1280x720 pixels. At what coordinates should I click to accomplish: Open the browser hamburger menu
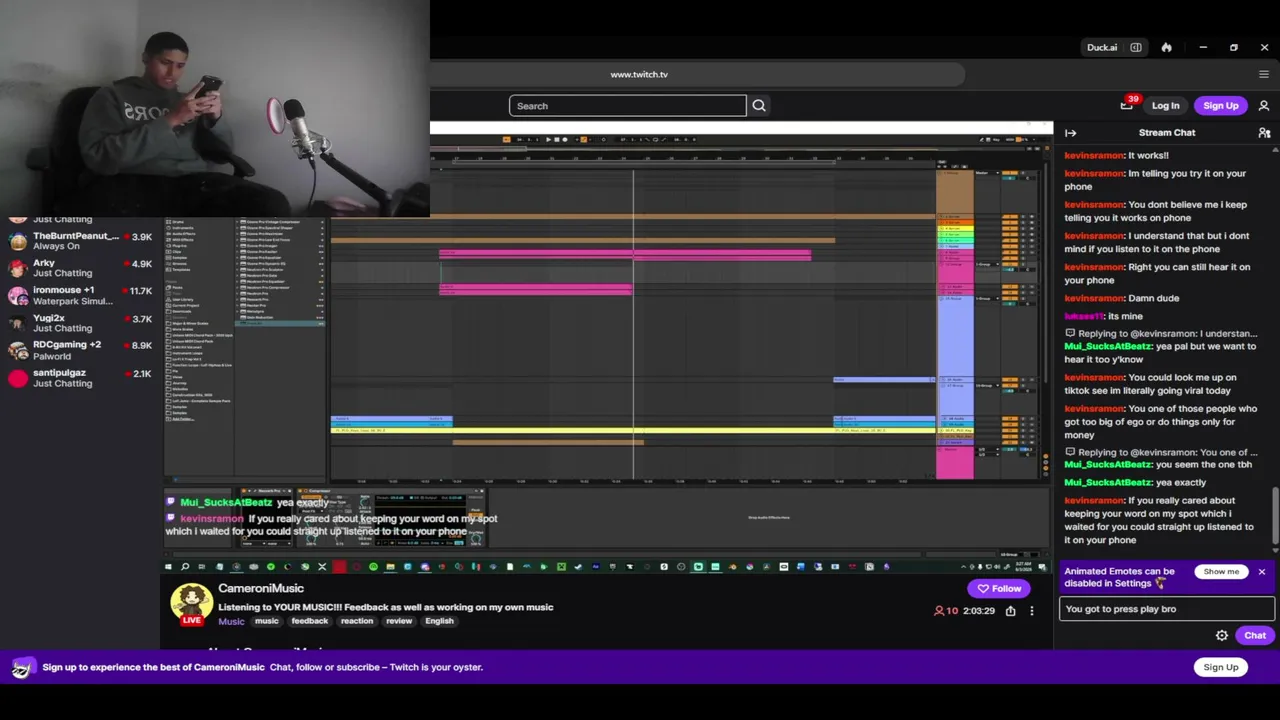[1264, 74]
